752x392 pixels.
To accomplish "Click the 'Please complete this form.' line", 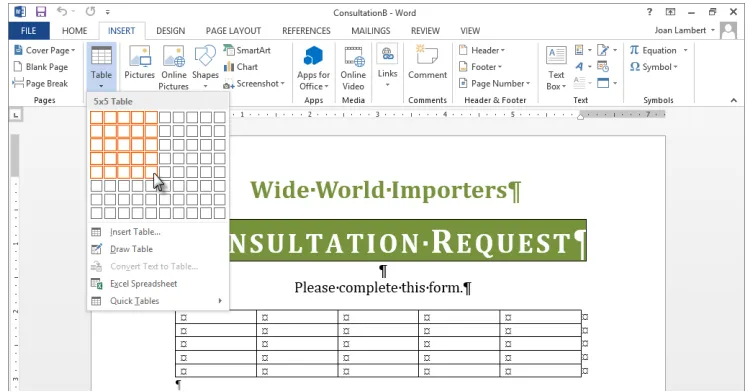I will (383, 287).
